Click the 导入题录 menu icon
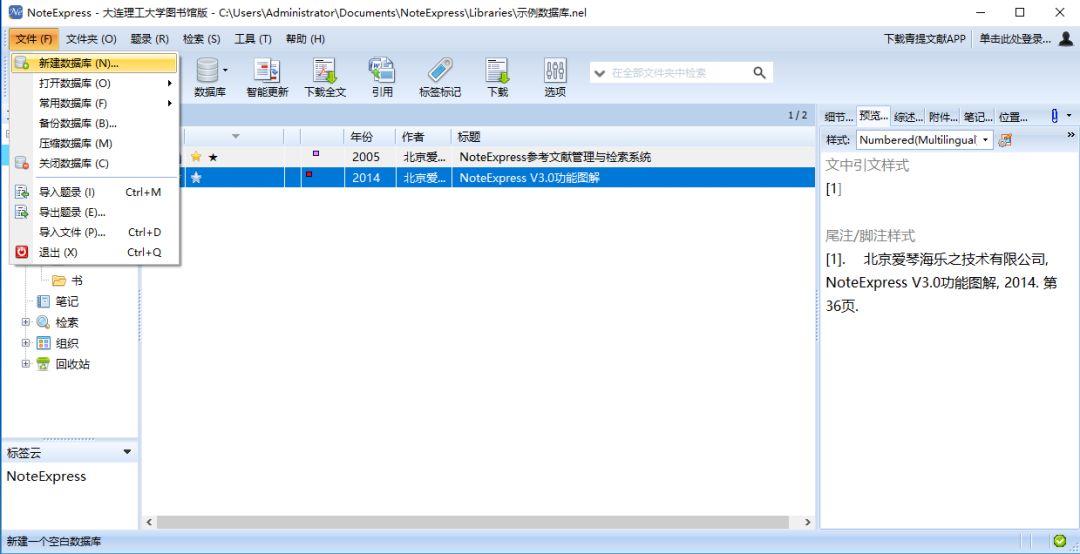 tap(22, 192)
